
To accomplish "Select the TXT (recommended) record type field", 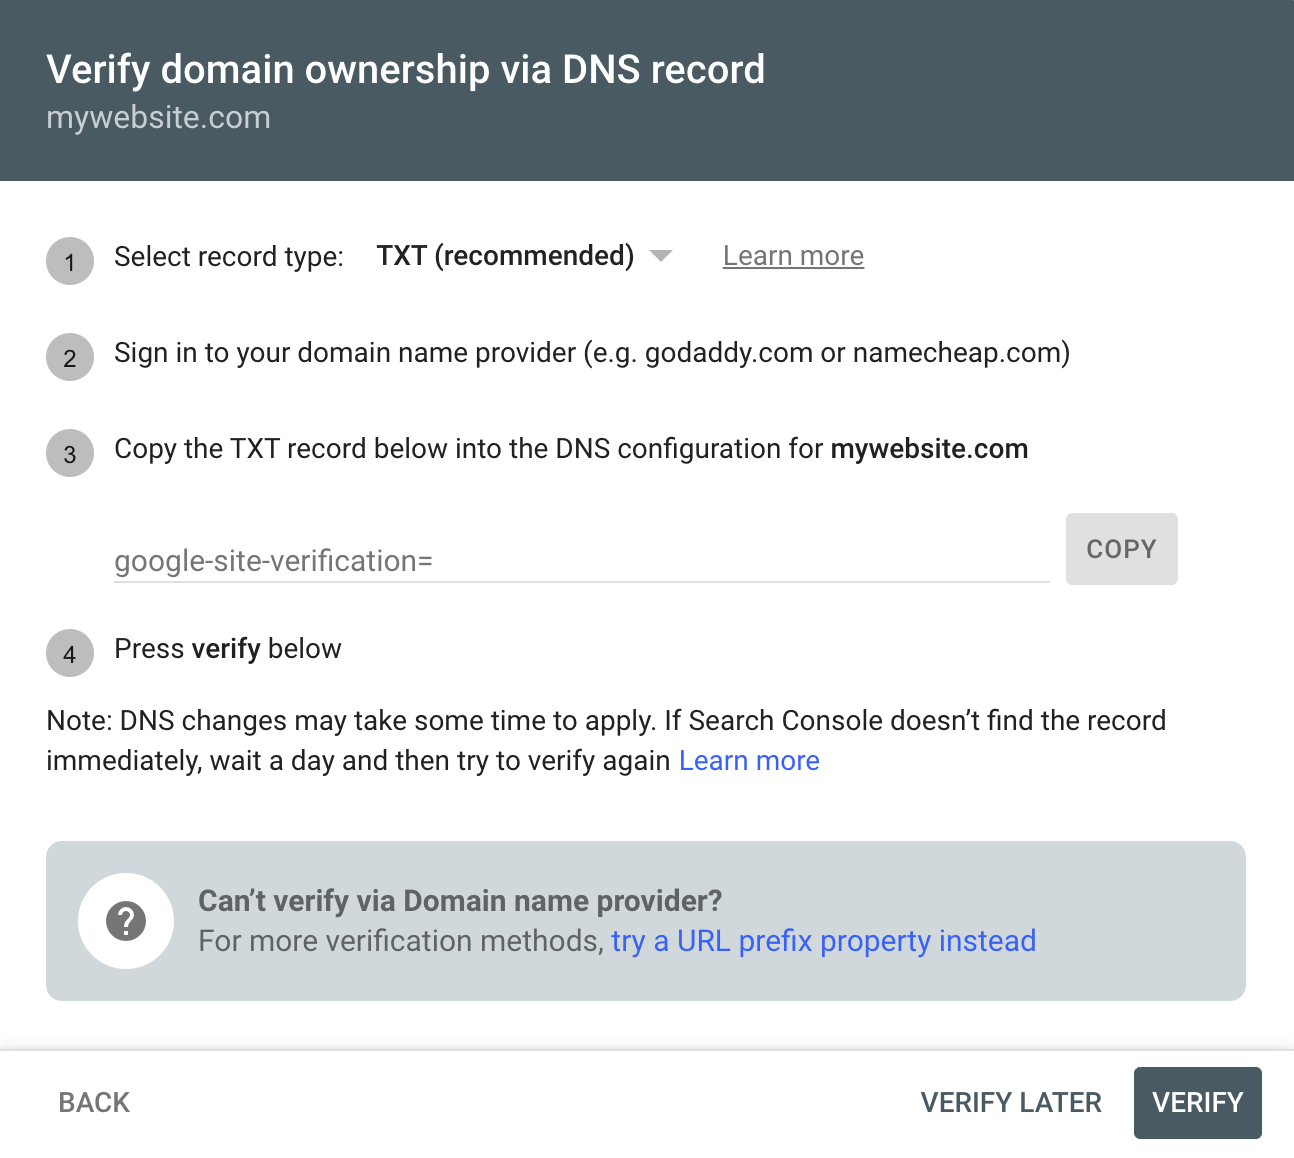I will pos(505,256).
